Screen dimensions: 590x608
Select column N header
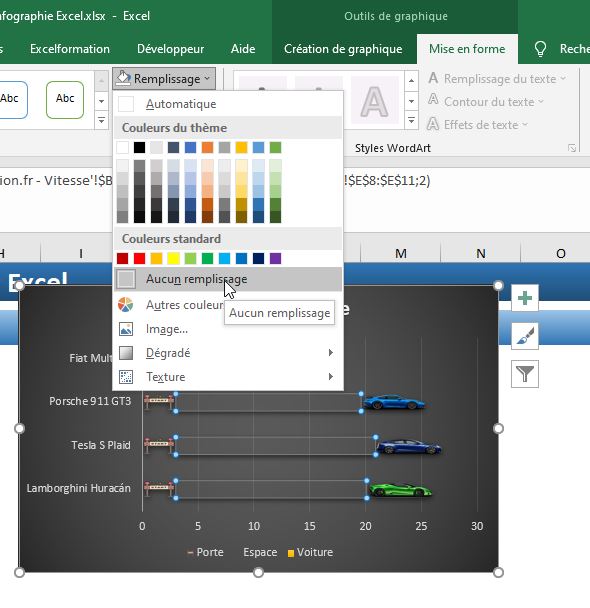[x=481, y=254]
